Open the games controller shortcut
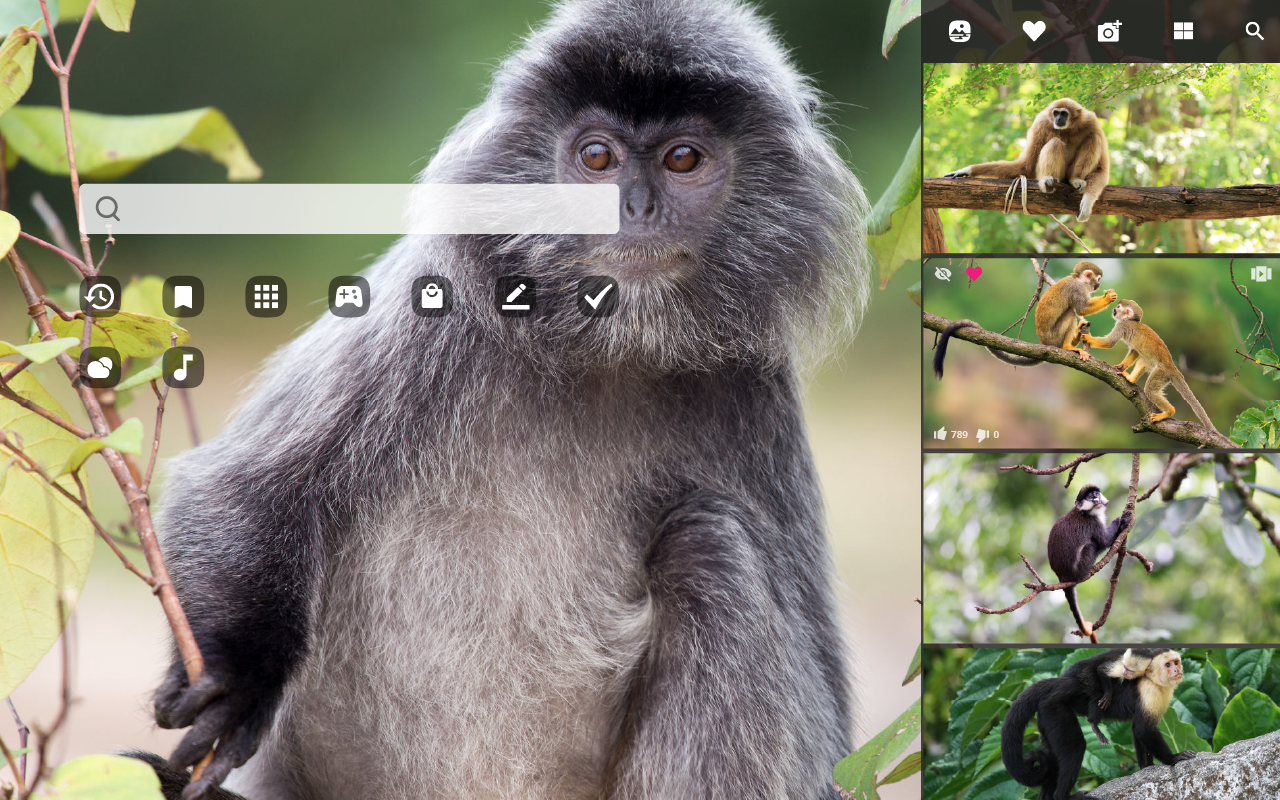 (349, 296)
